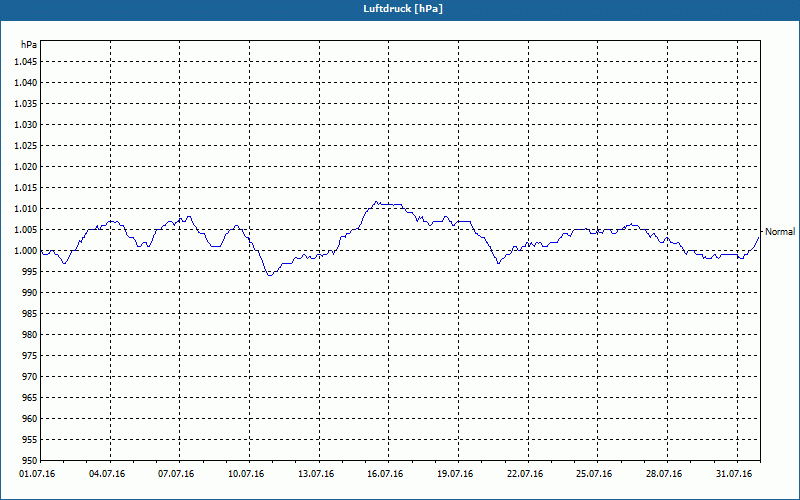The width and height of the screenshot is (800, 500).
Task: Click the 1.040 y-axis value
Action: point(27,83)
